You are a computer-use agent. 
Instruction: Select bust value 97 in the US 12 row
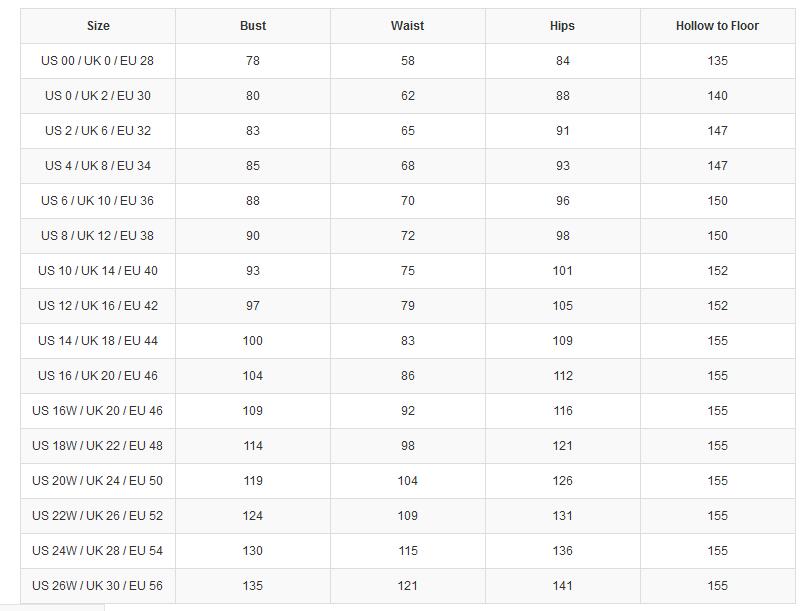[x=253, y=306]
